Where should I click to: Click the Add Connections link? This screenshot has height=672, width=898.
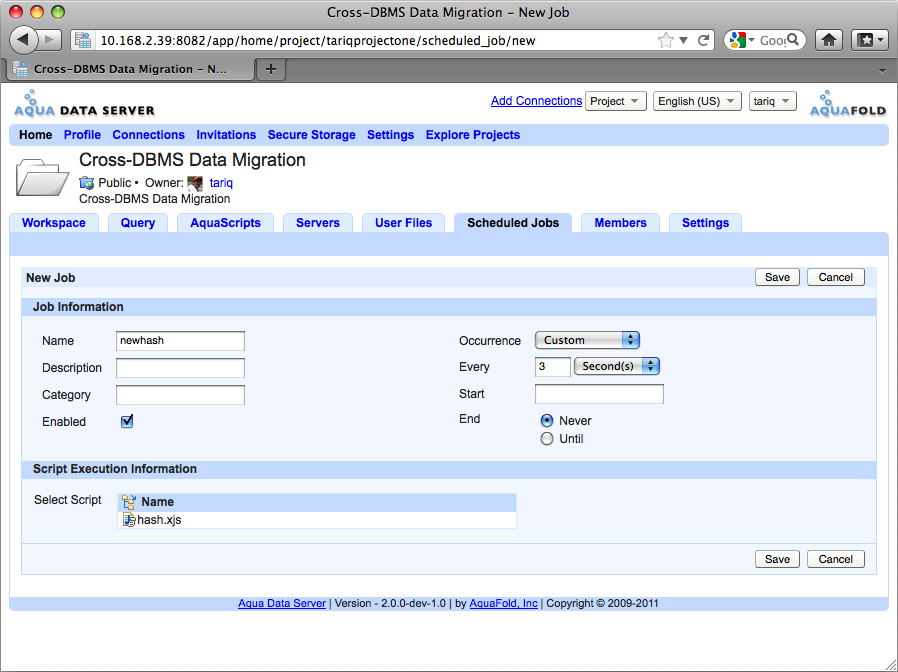[537, 101]
